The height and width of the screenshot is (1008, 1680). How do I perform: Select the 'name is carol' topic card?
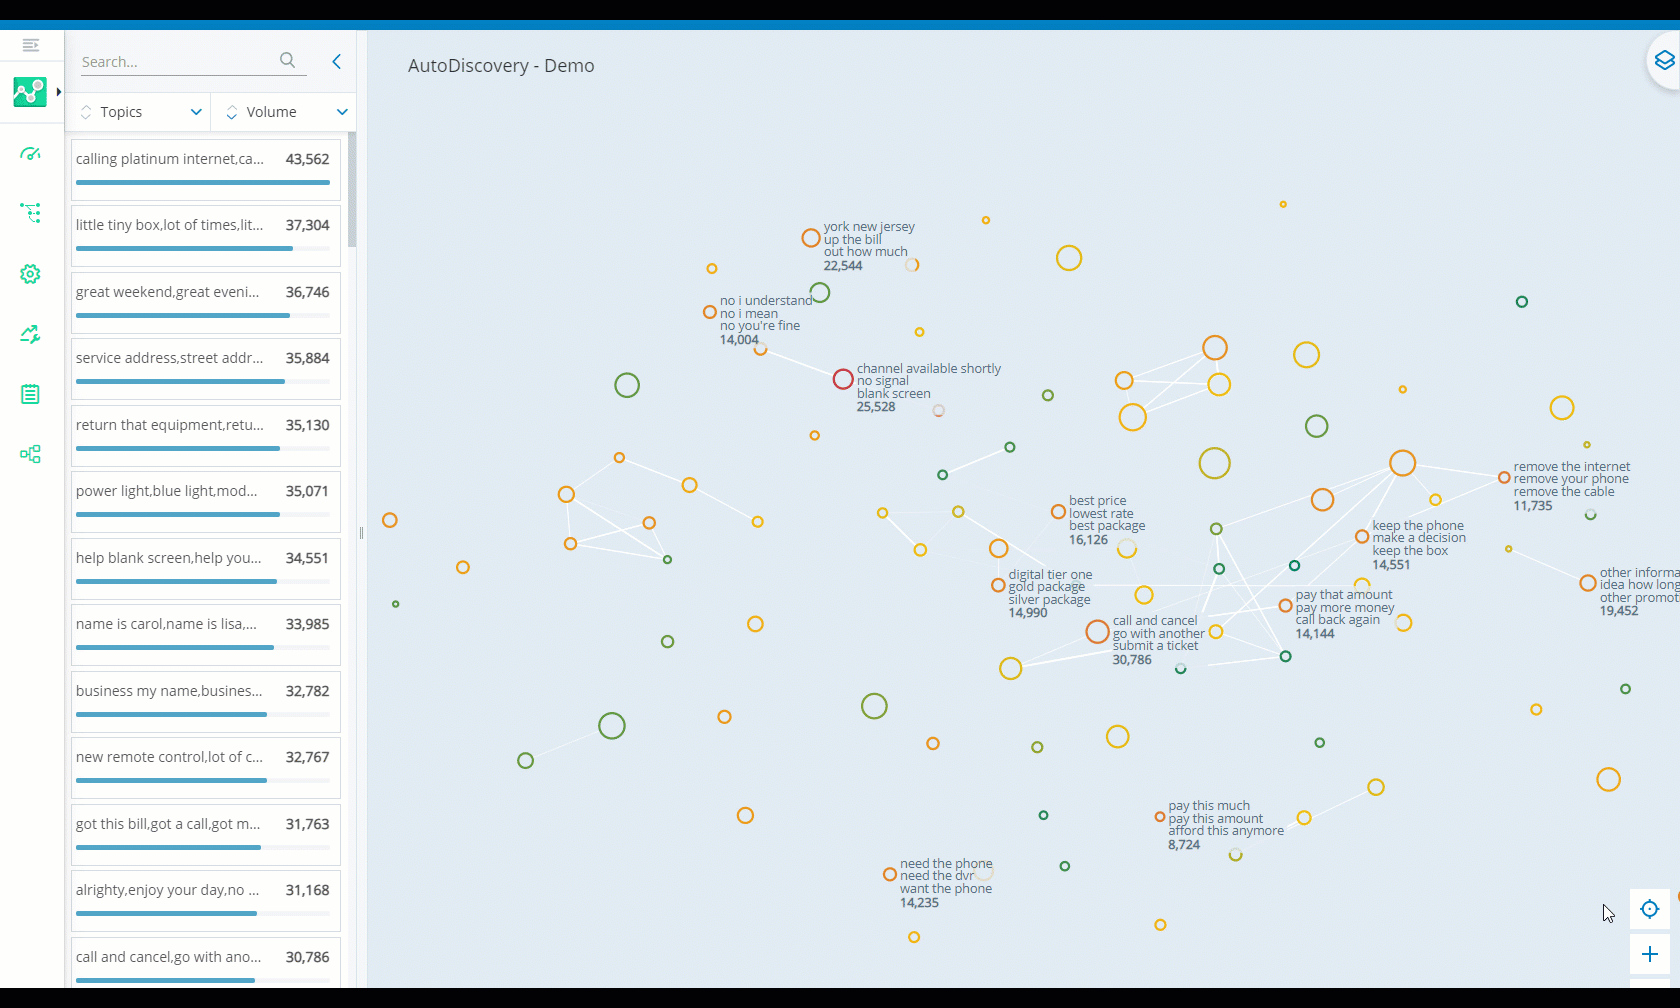(x=206, y=635)
